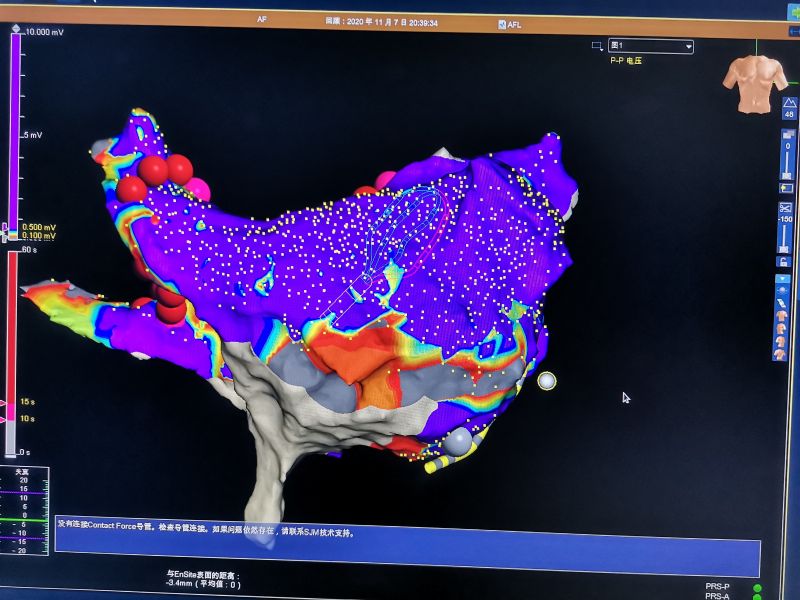The image size is (800, 600).
Task: Toggle the PRS-A green status indicator
Action: tap(757, 597)
